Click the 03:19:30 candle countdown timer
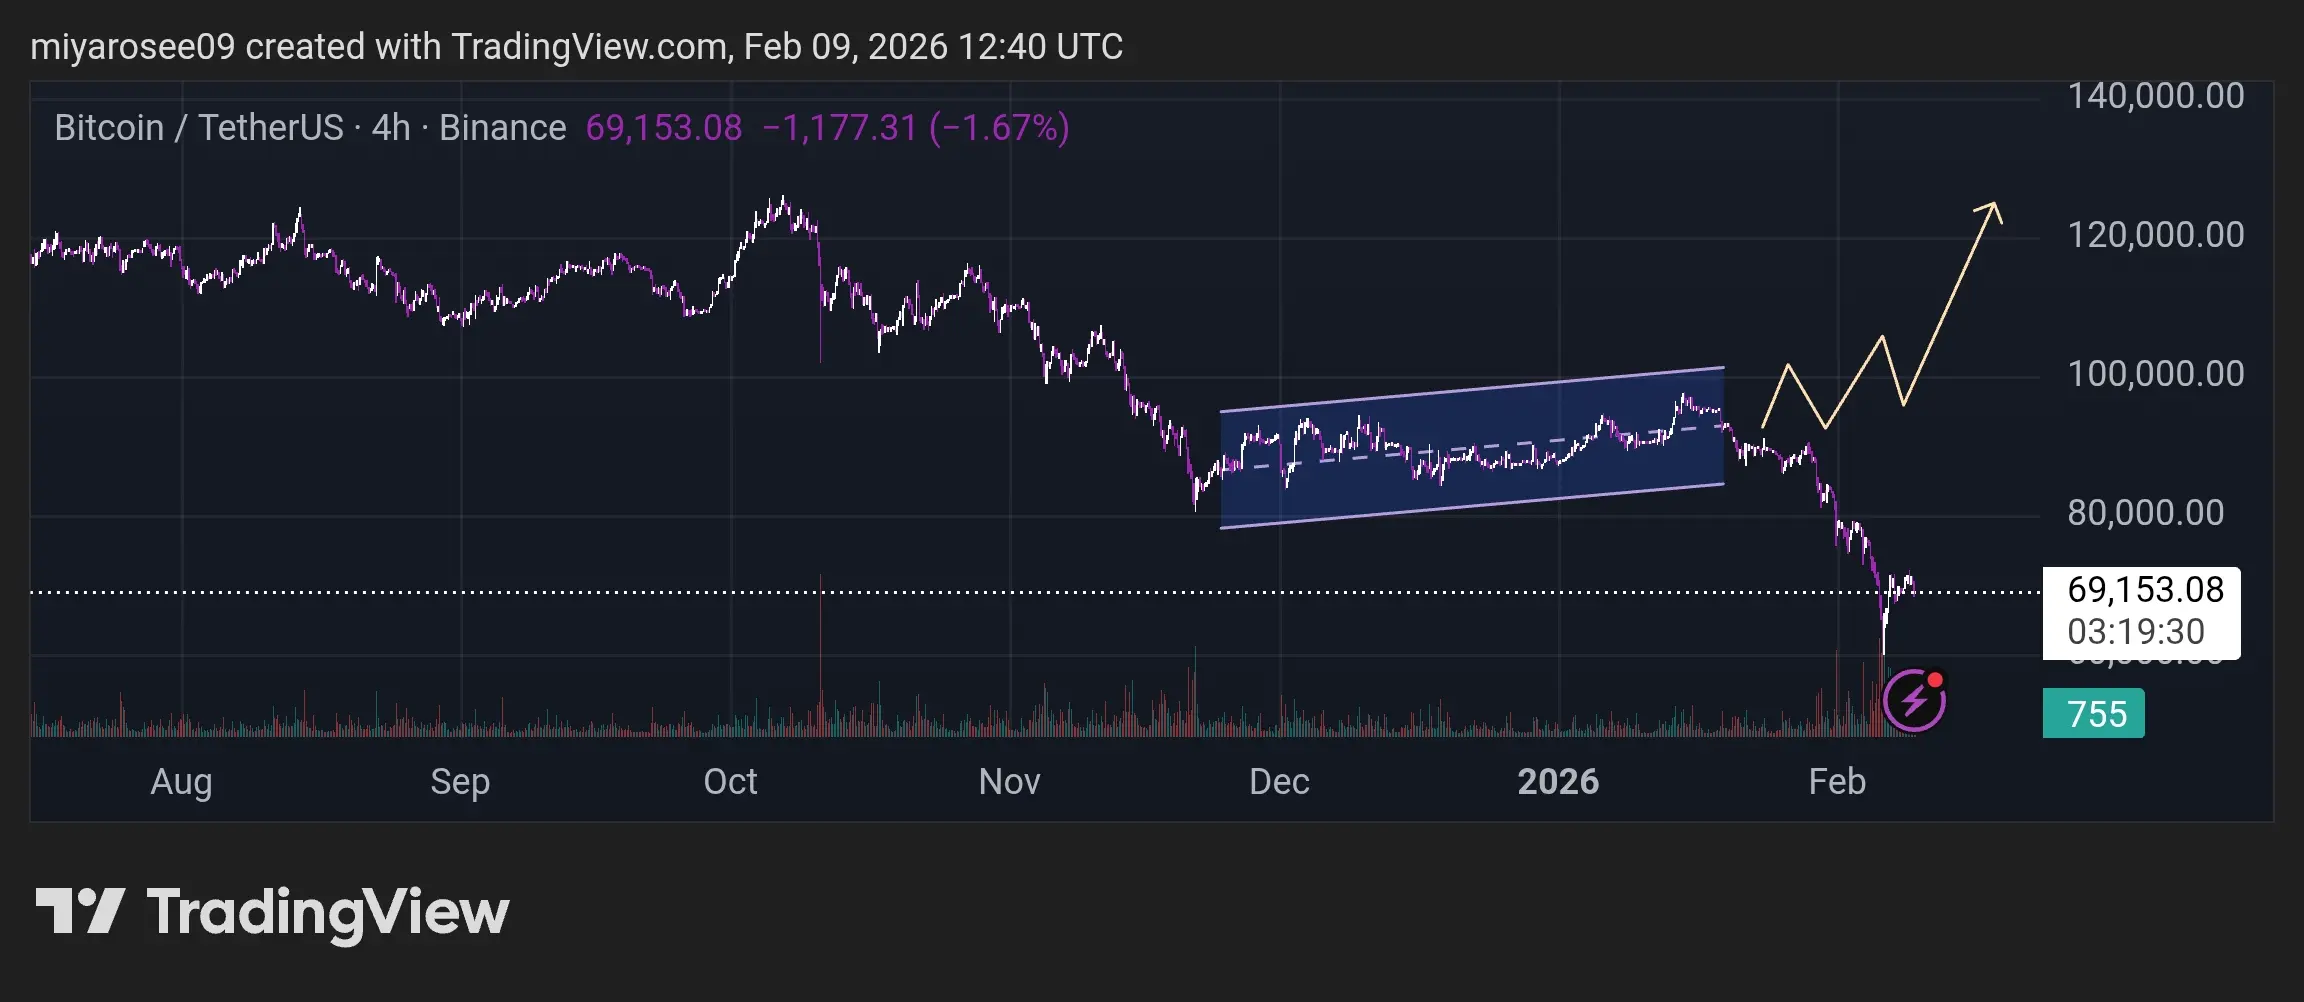 [2136, 632]
